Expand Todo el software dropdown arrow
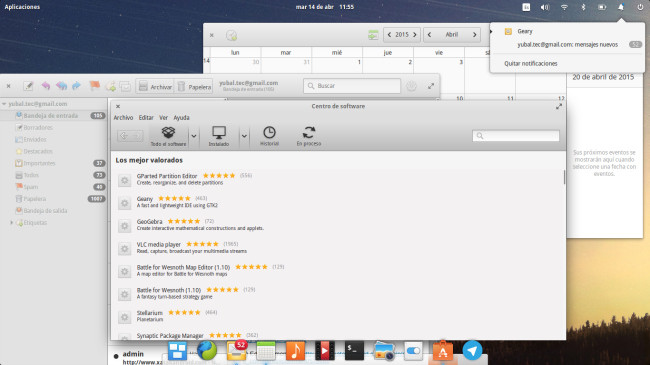This screenshot has height=365, width=650. [194, 136]
